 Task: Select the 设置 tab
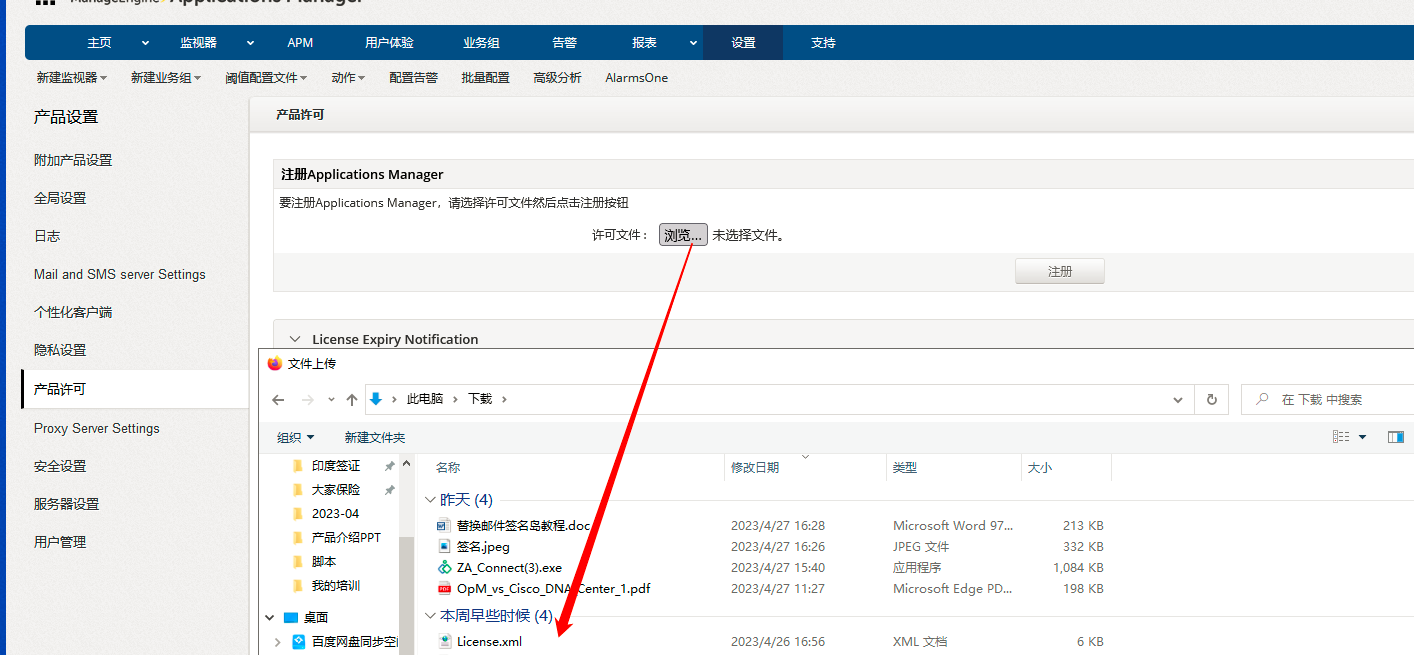743,43
